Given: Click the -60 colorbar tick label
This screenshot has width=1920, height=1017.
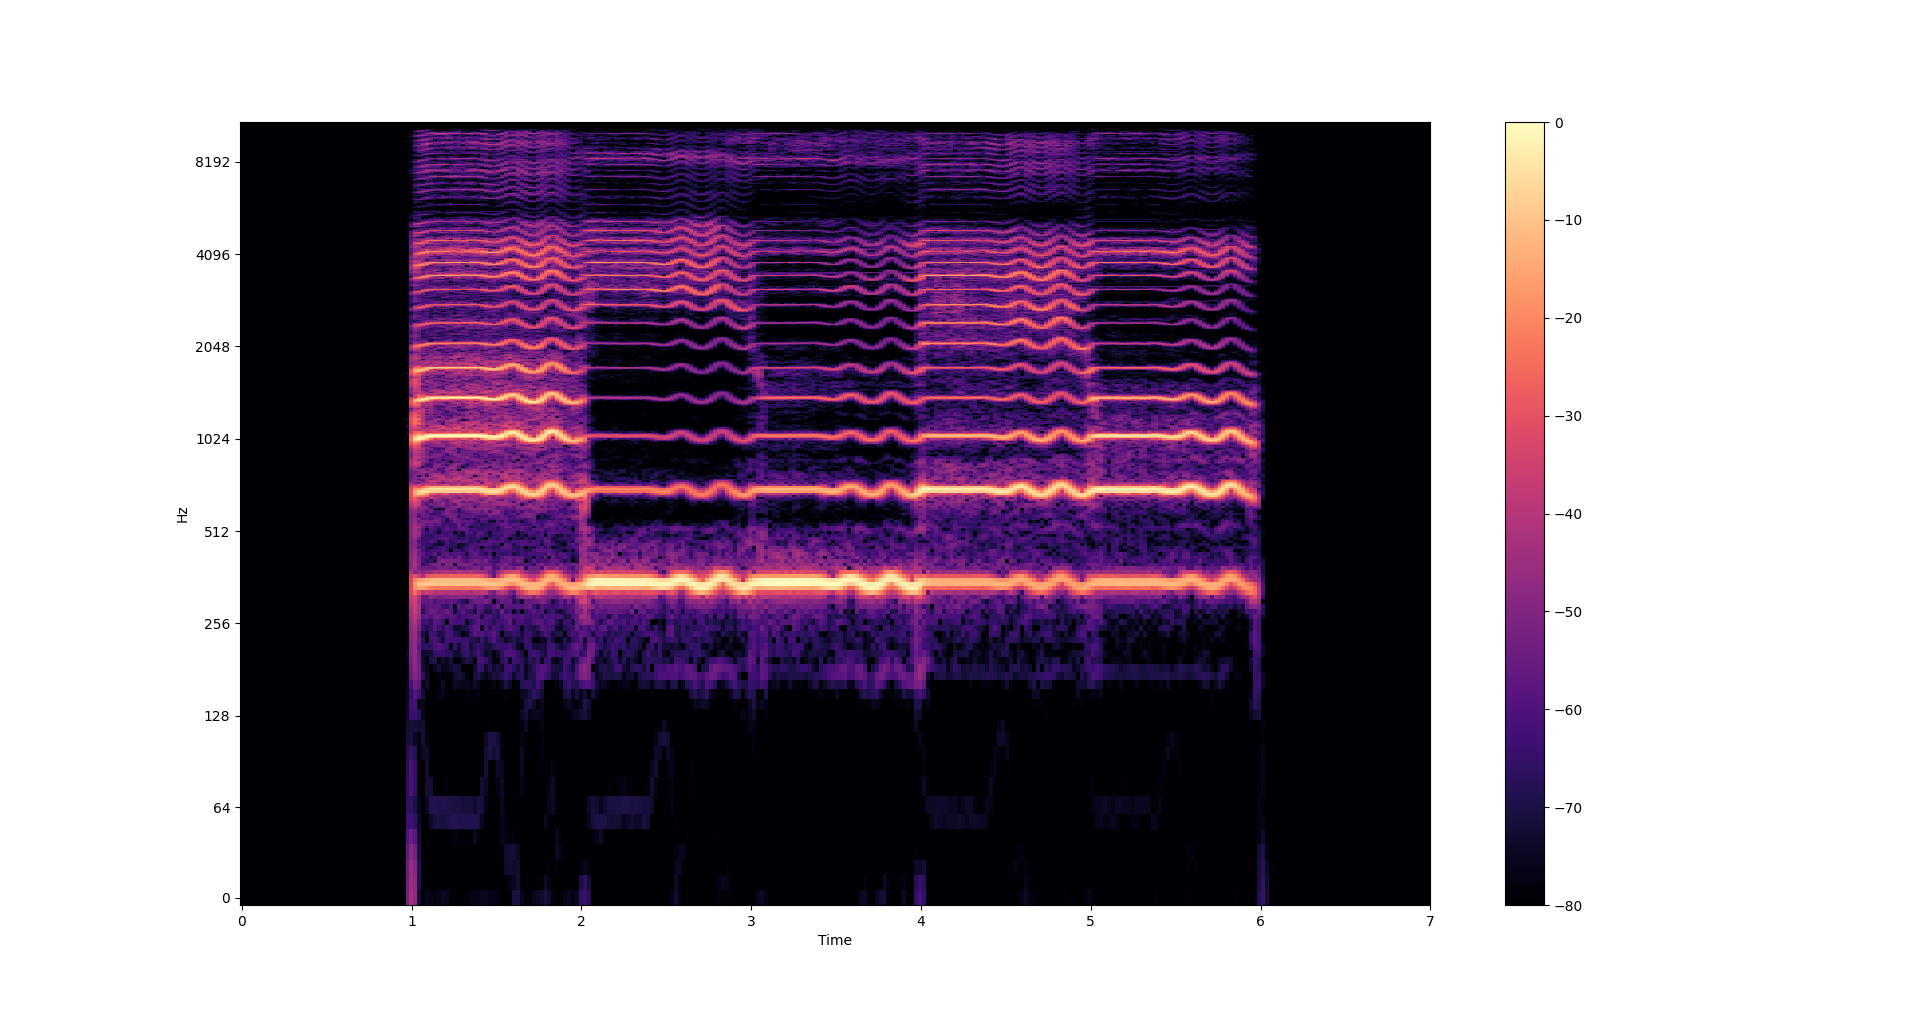Looking at the screenshot, I should pos(1568,711).
